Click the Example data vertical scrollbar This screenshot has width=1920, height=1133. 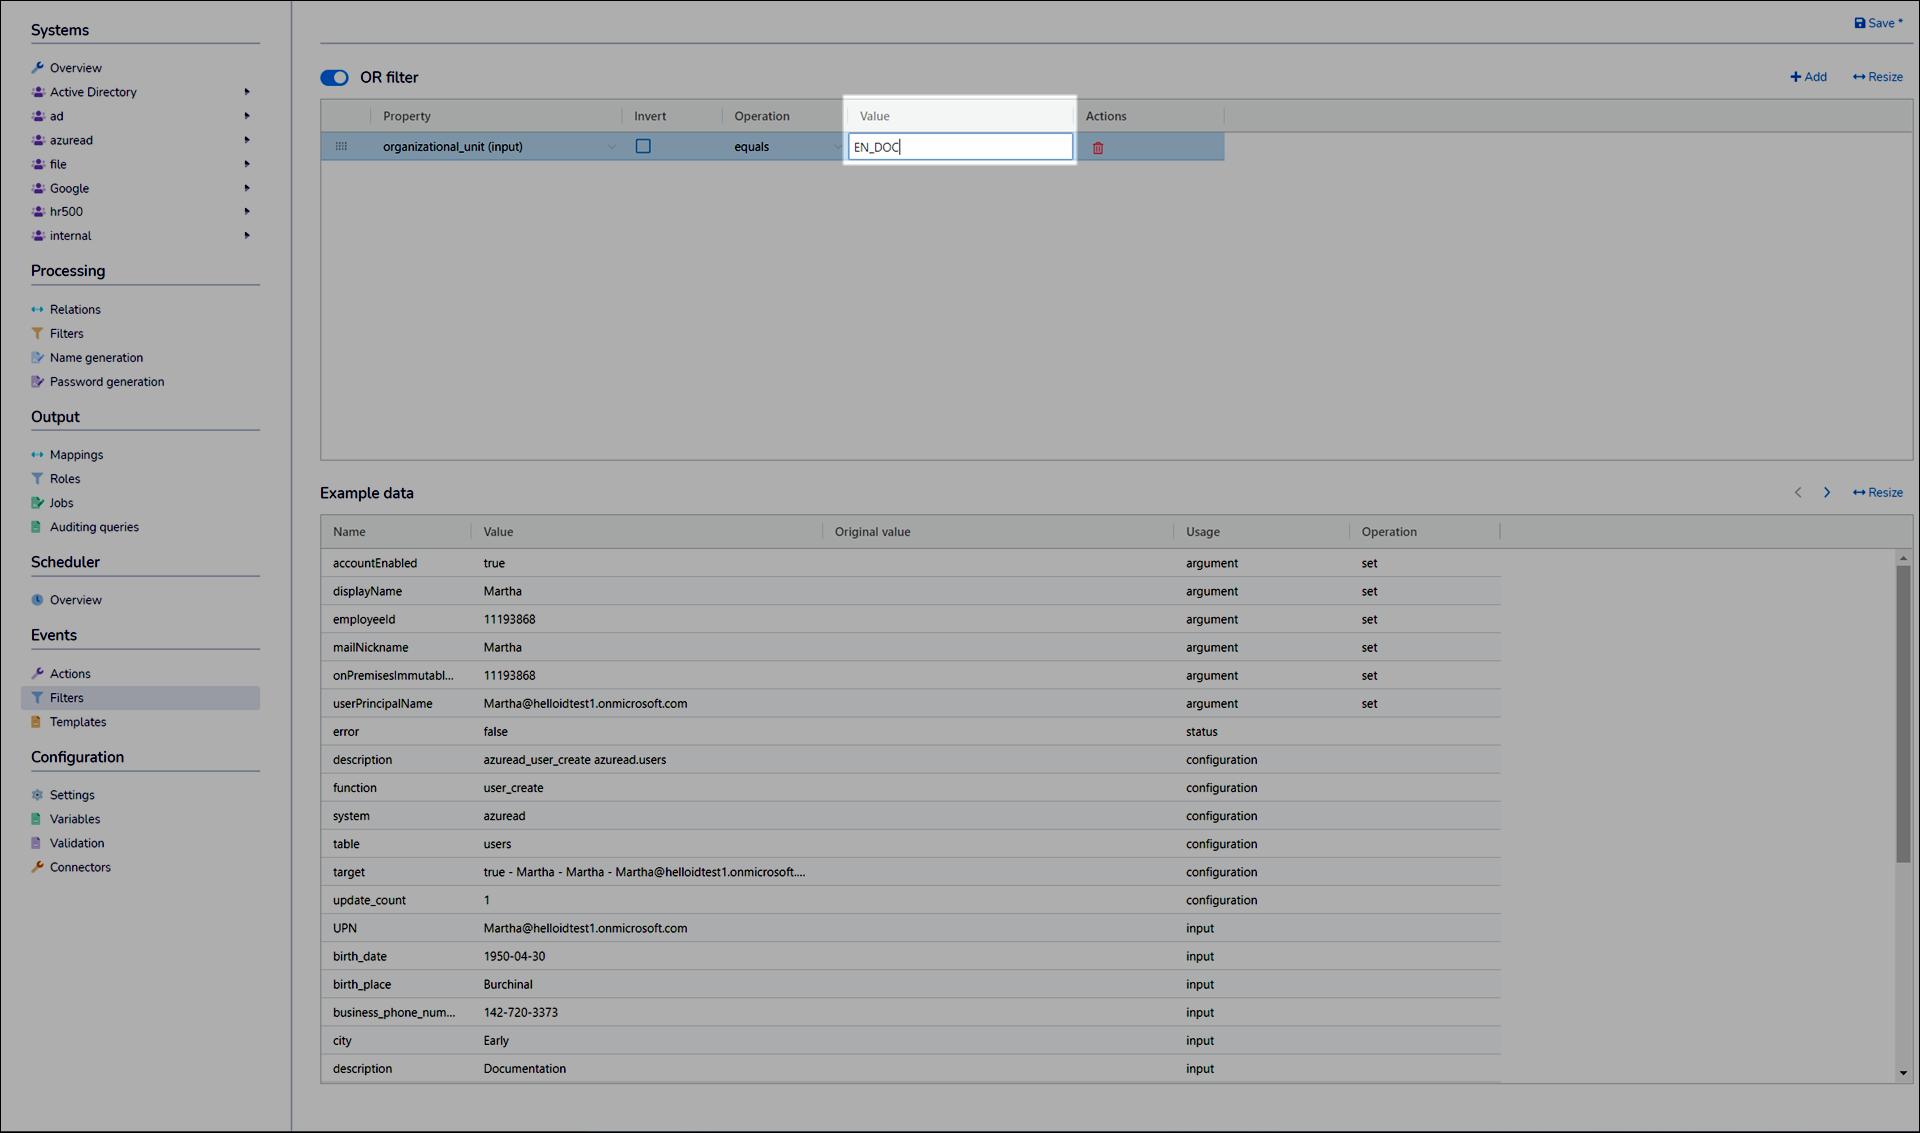1903,712
